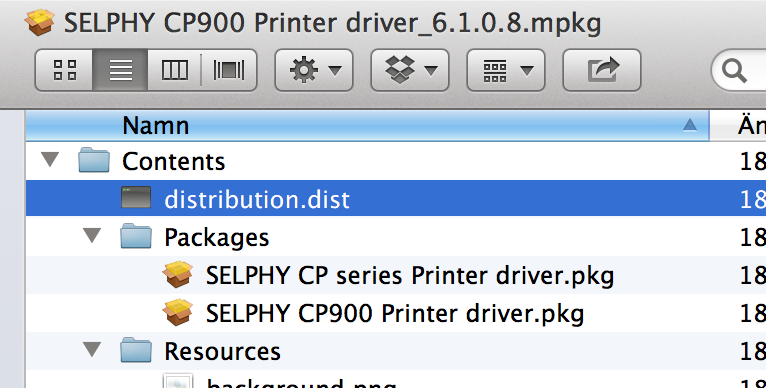Toggle the Namn sort direction arrow

pos(690,126)
